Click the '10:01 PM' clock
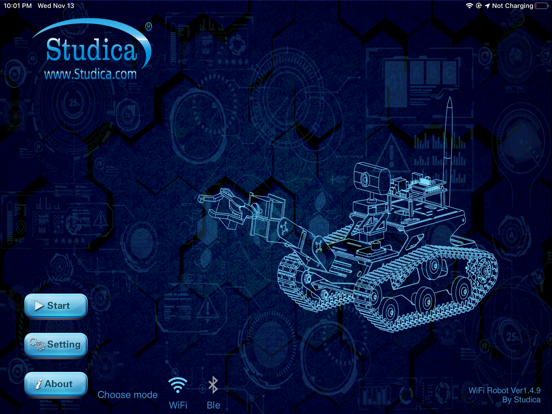 [x=18, y=6]
